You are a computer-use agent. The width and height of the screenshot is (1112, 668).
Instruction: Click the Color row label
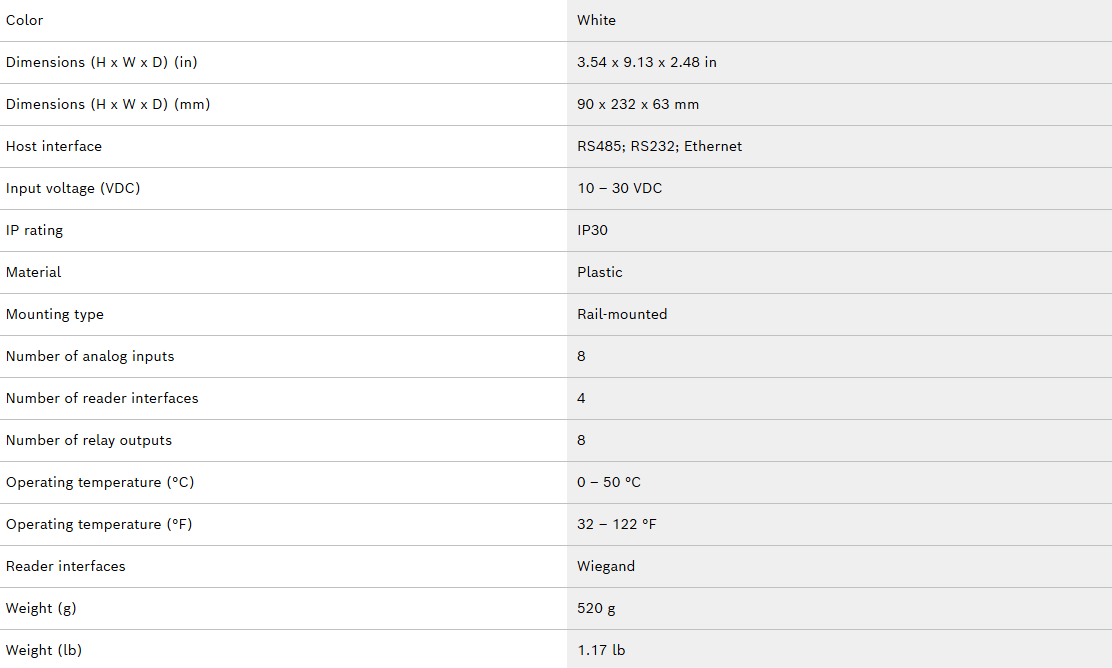(25, 20)
